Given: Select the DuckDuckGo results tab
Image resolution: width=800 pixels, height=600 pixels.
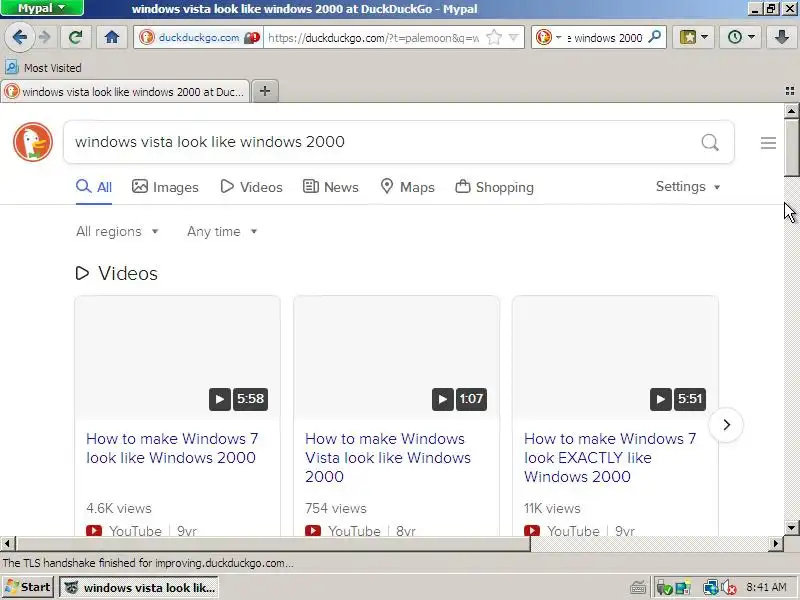Looking at the screenshot, I should click(x=125, y=92).
